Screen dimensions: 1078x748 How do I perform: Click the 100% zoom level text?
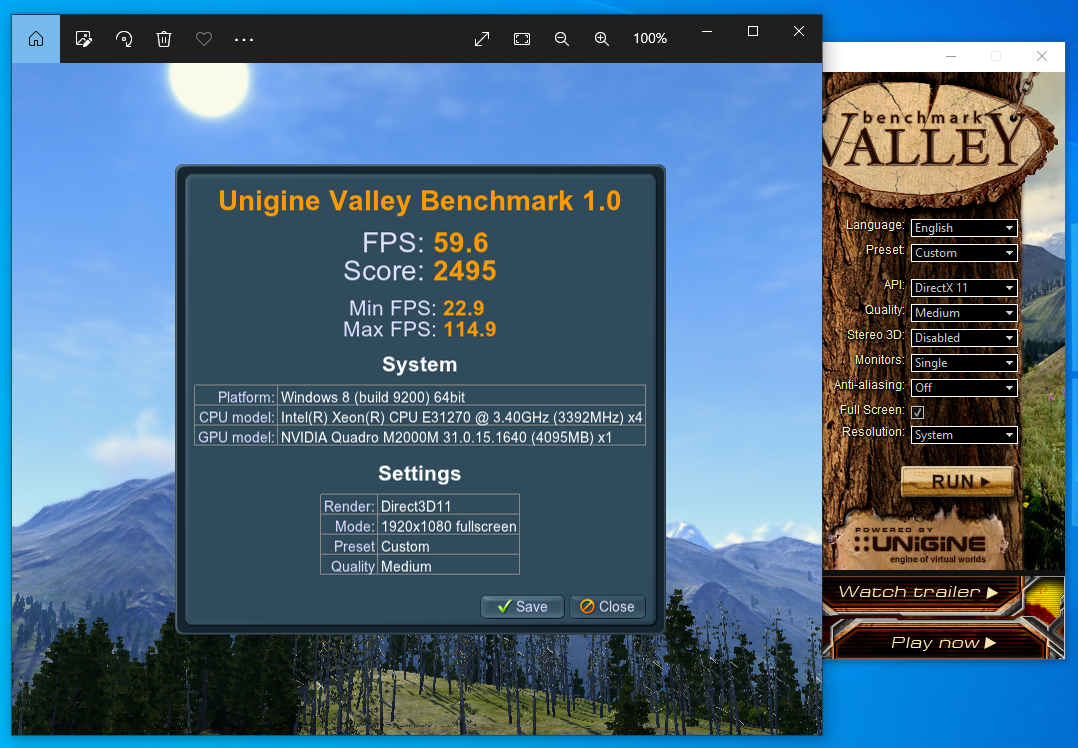tap(650, 38)
